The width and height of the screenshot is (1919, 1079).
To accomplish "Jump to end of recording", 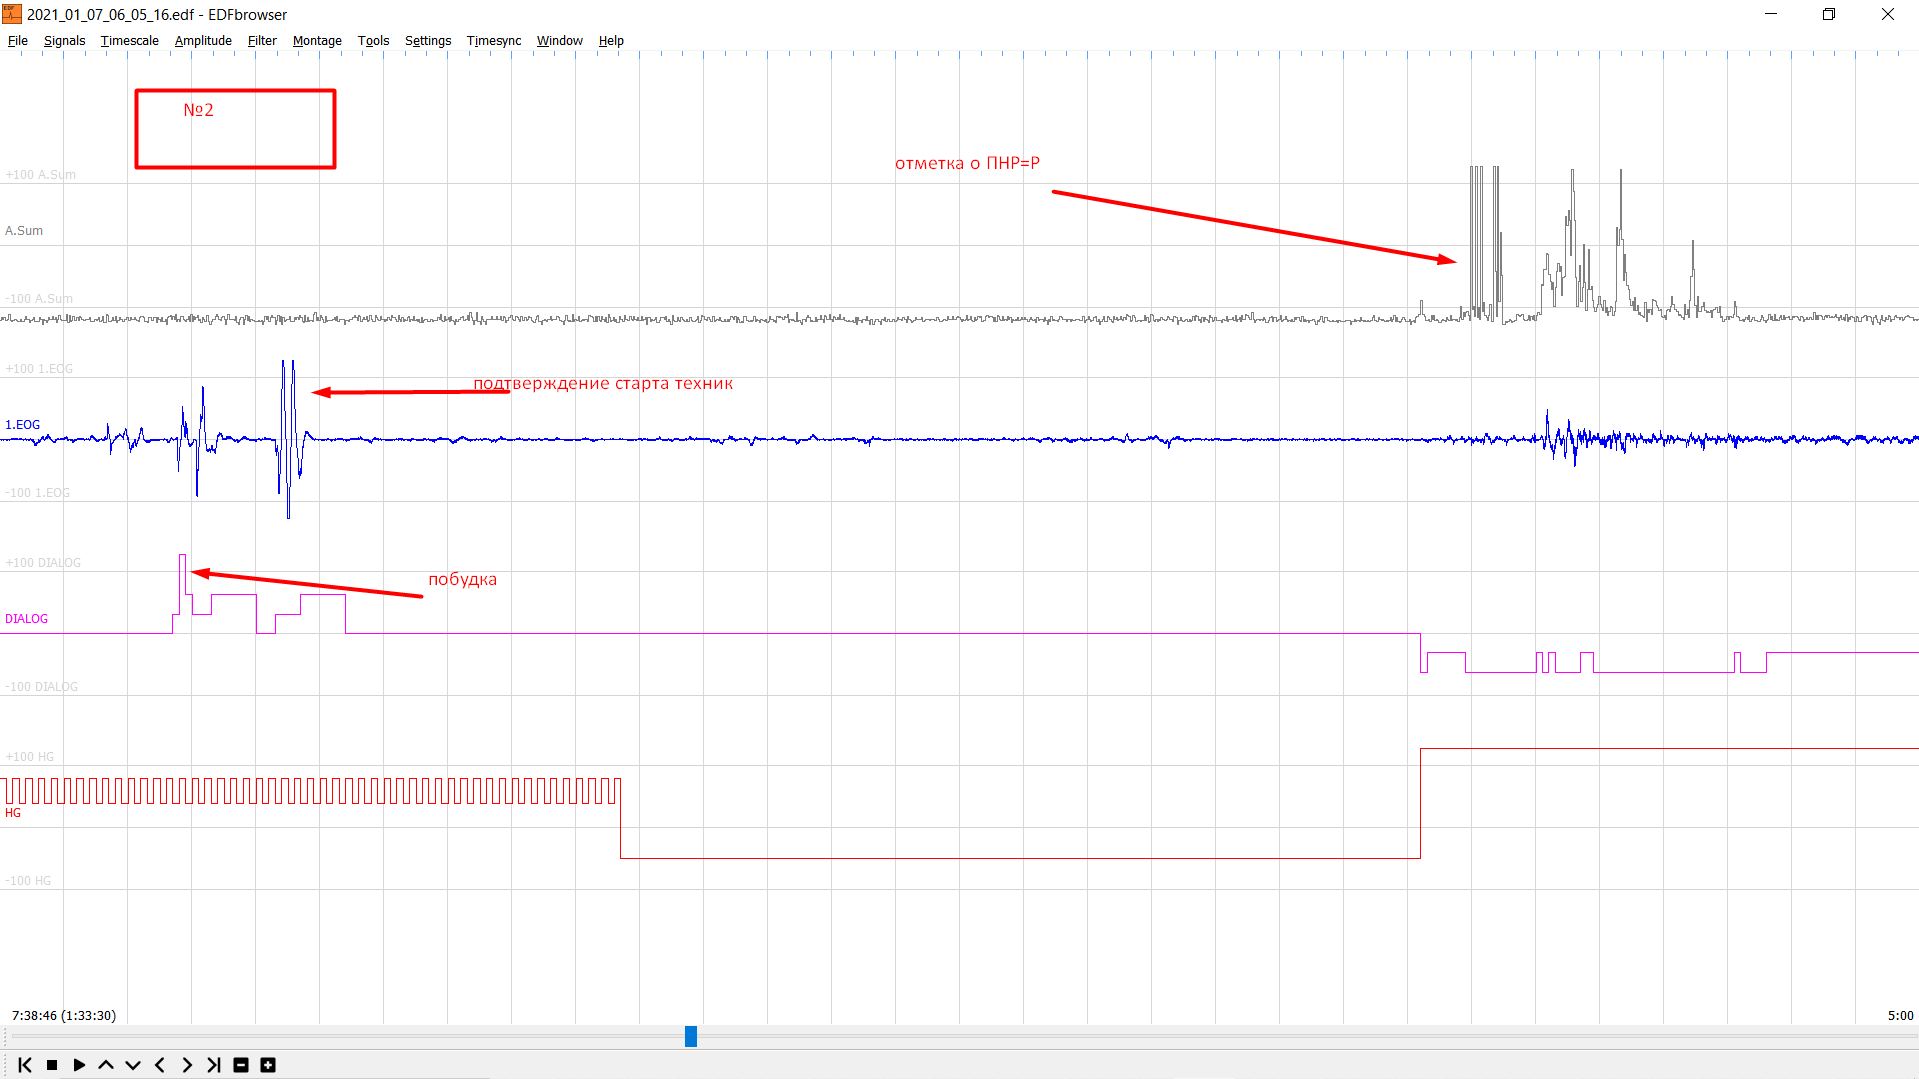I will tap(214, 1065).
